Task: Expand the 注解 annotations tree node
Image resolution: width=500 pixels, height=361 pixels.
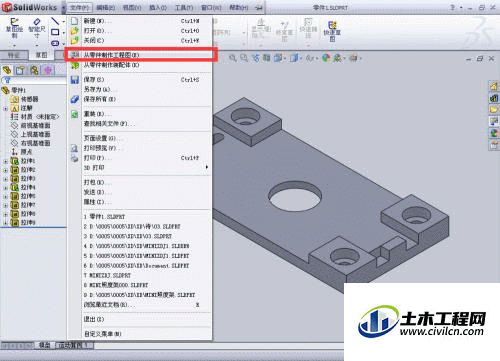Action: click(x=5, y=108)
